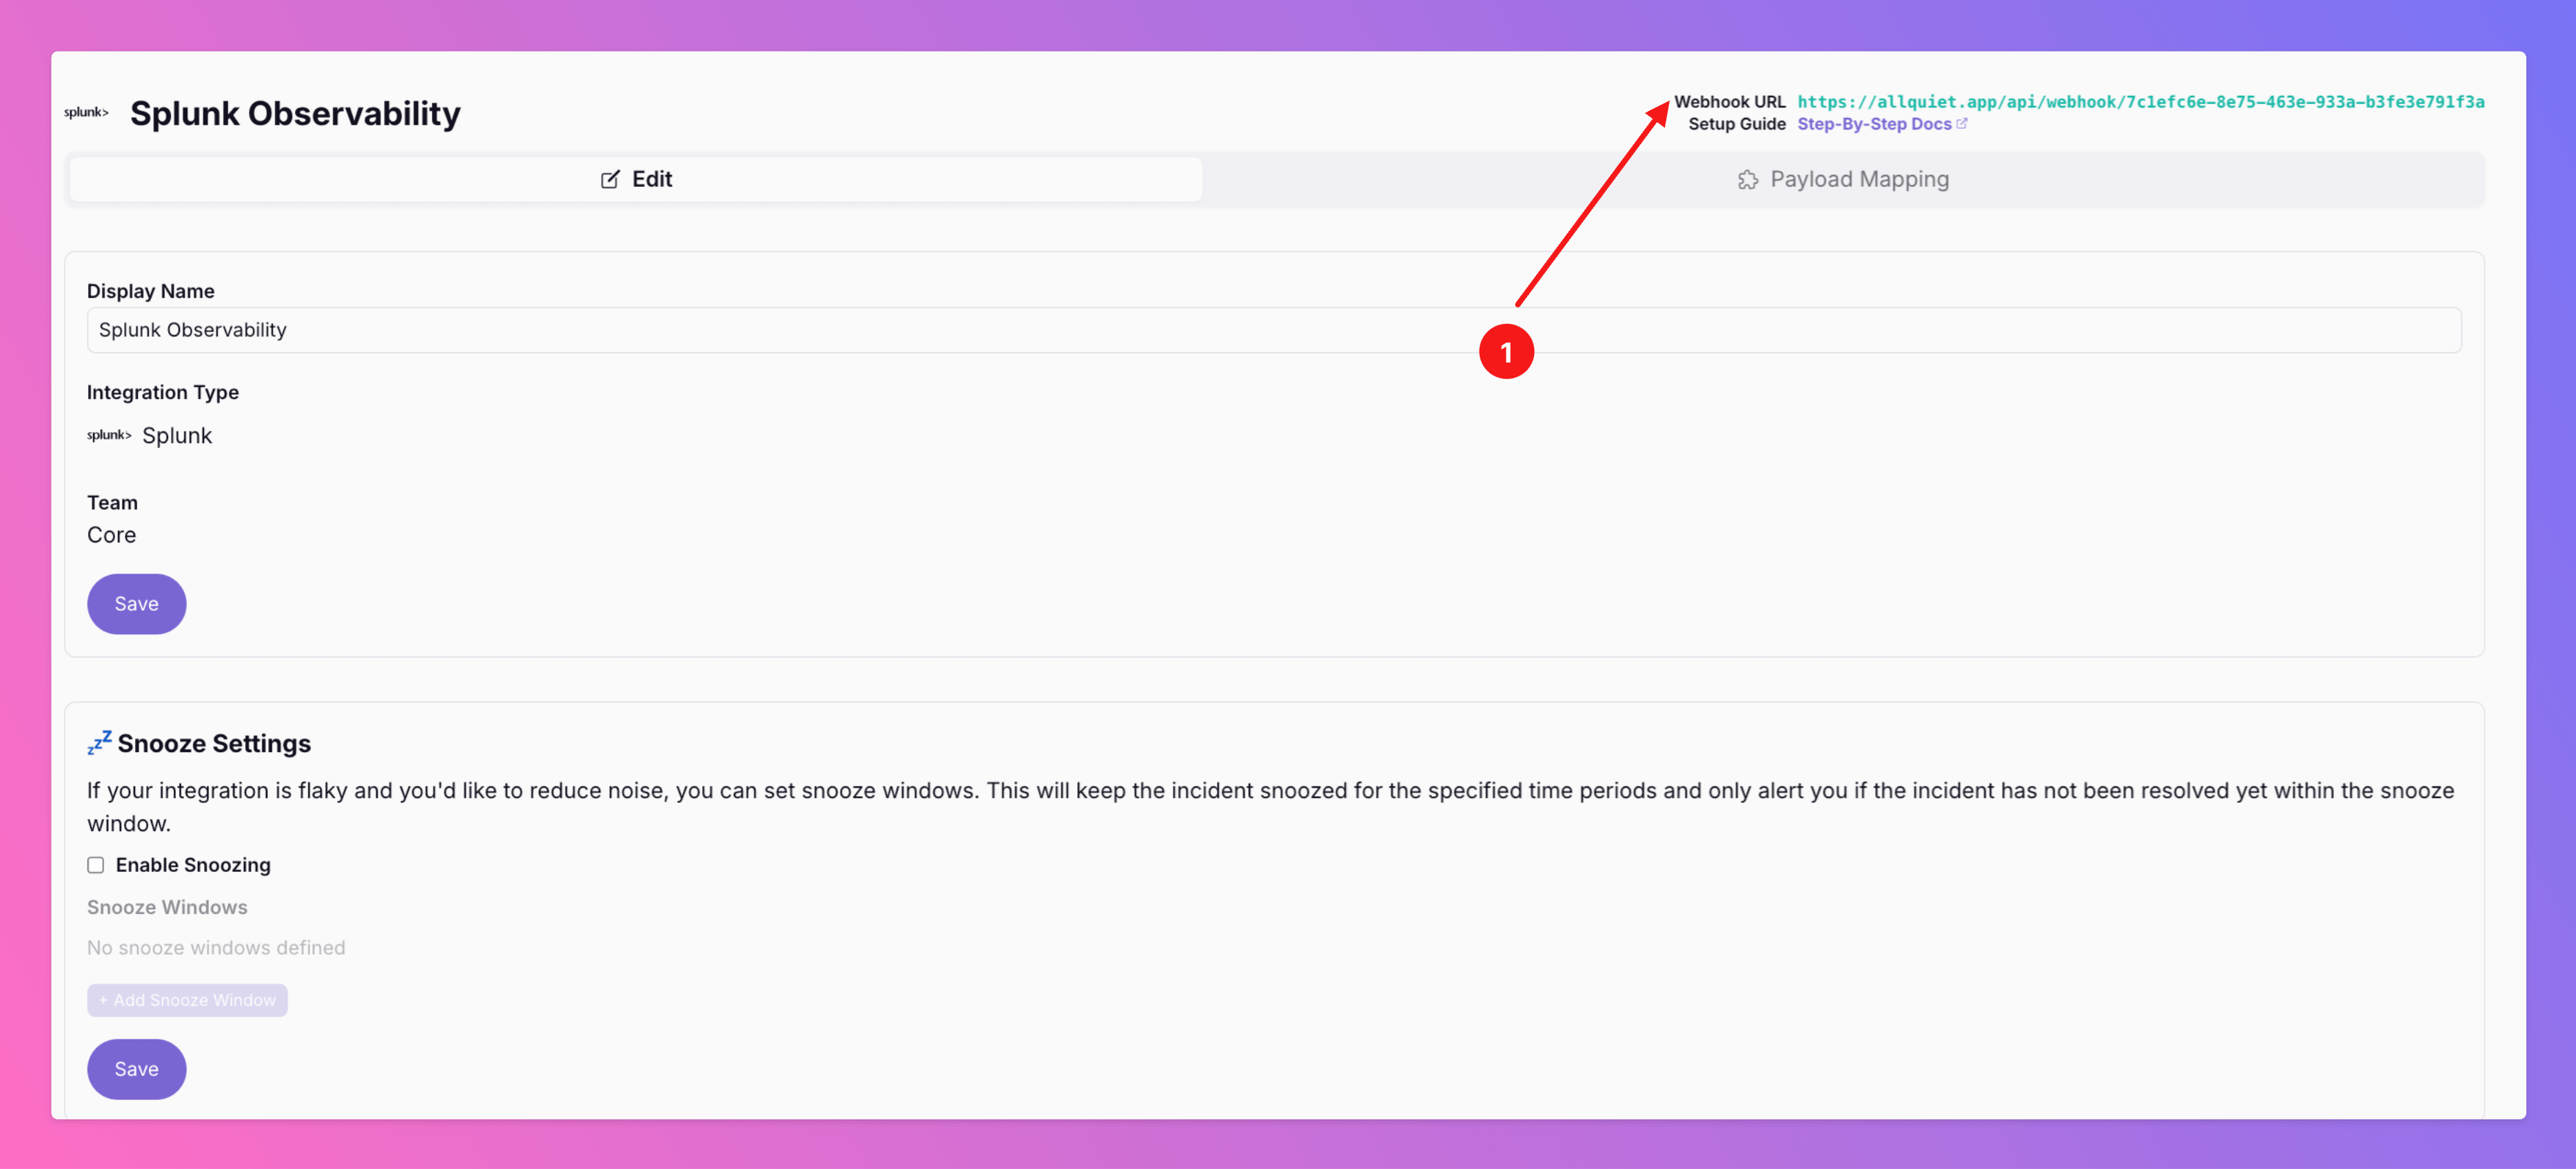This screenshot has width=2576, height=1169.
Task: Click the puzzle icon beside Payload Mapping
Action: 1747,180
